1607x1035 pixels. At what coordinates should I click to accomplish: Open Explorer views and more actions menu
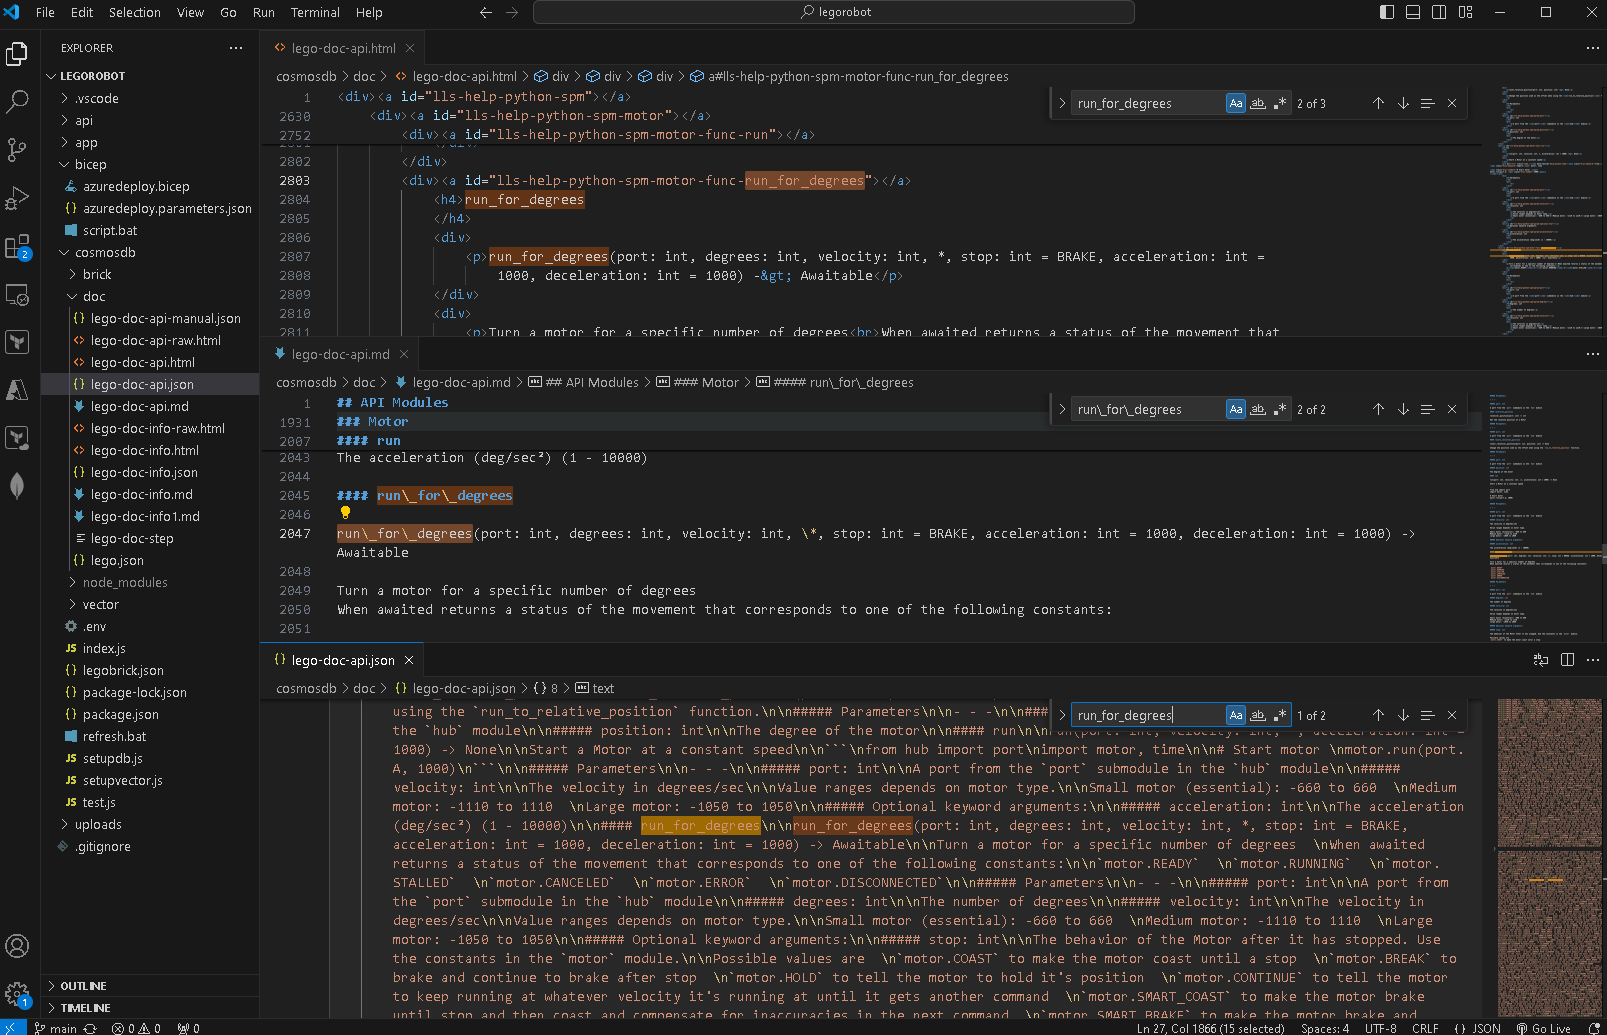click(236, 48)
